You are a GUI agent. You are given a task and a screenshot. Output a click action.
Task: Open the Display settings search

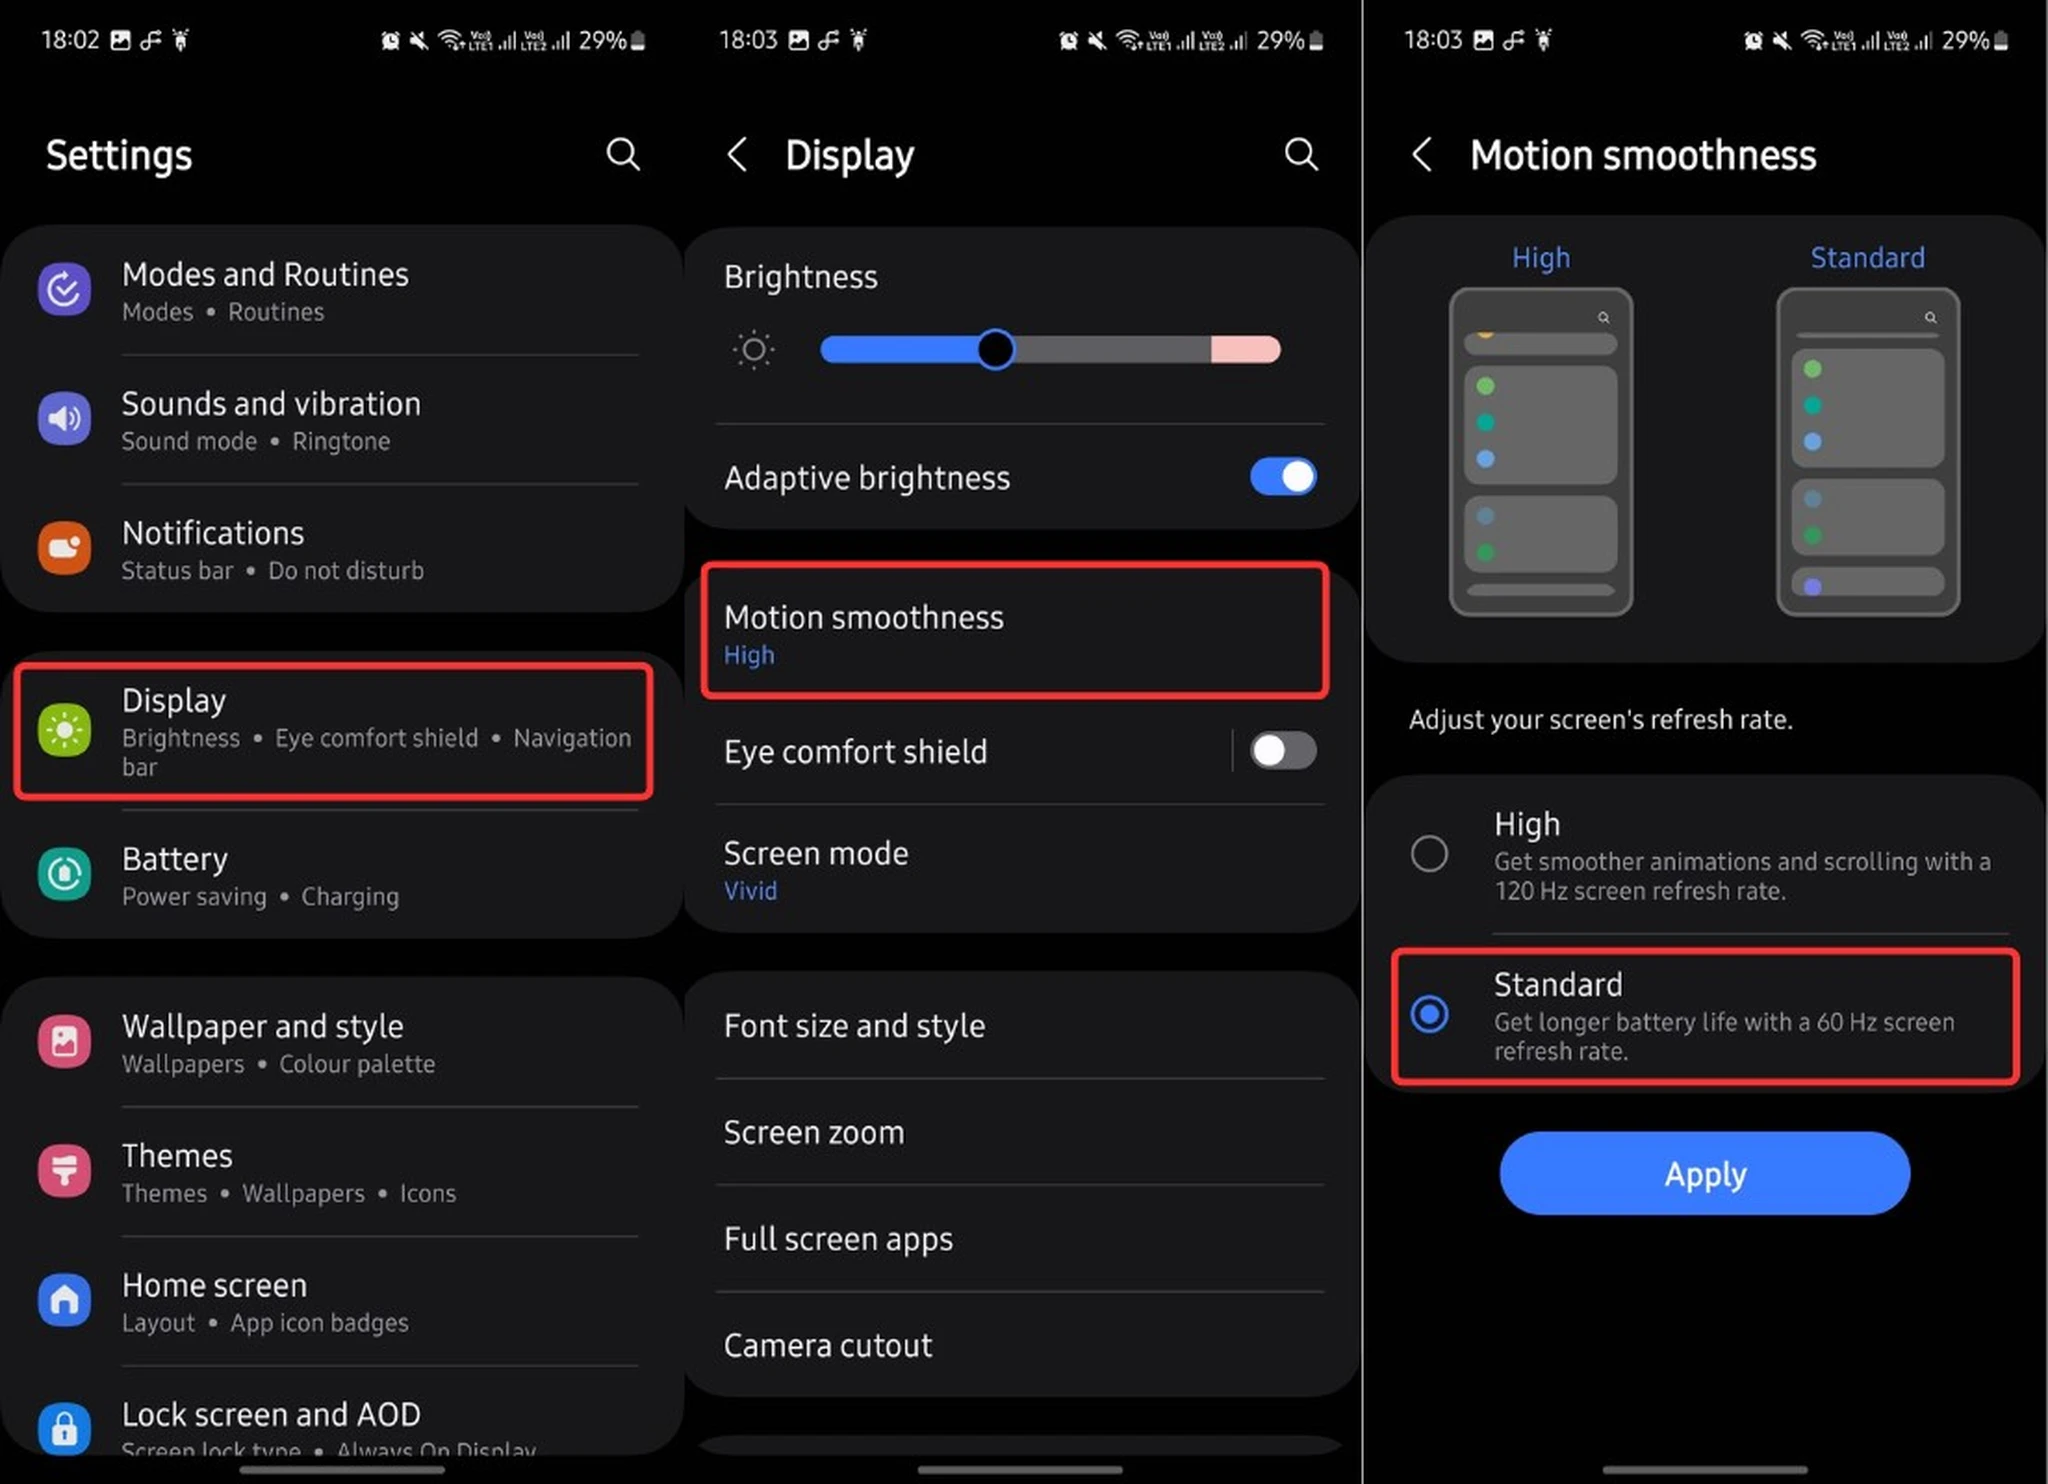tap(1304, 151)
